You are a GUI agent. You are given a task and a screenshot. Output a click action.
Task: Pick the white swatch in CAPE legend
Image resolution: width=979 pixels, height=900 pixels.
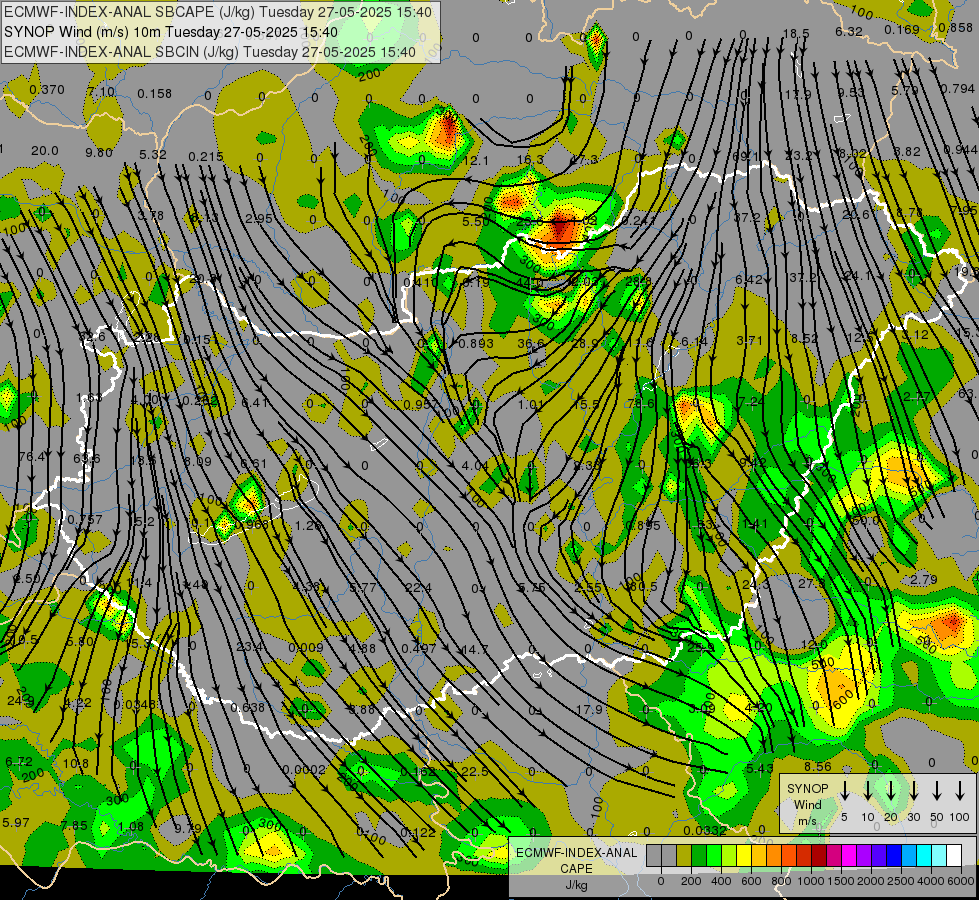tap(954, 856)
